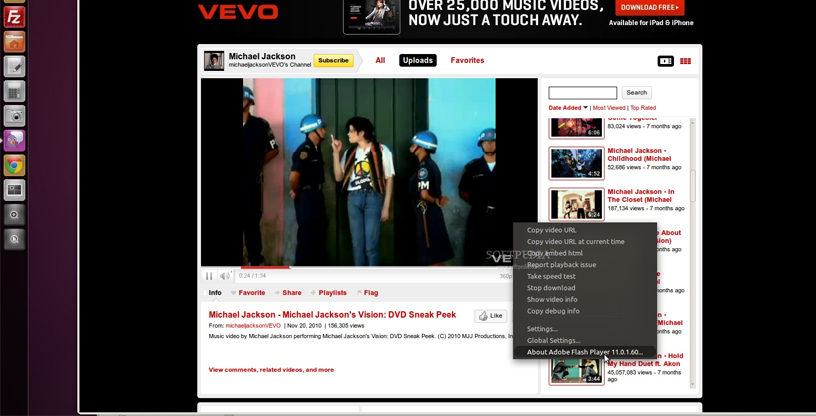Select the Favorites tab
This screenshot has height=416, width=816.
pyautogui.click(x=467, y=60)
